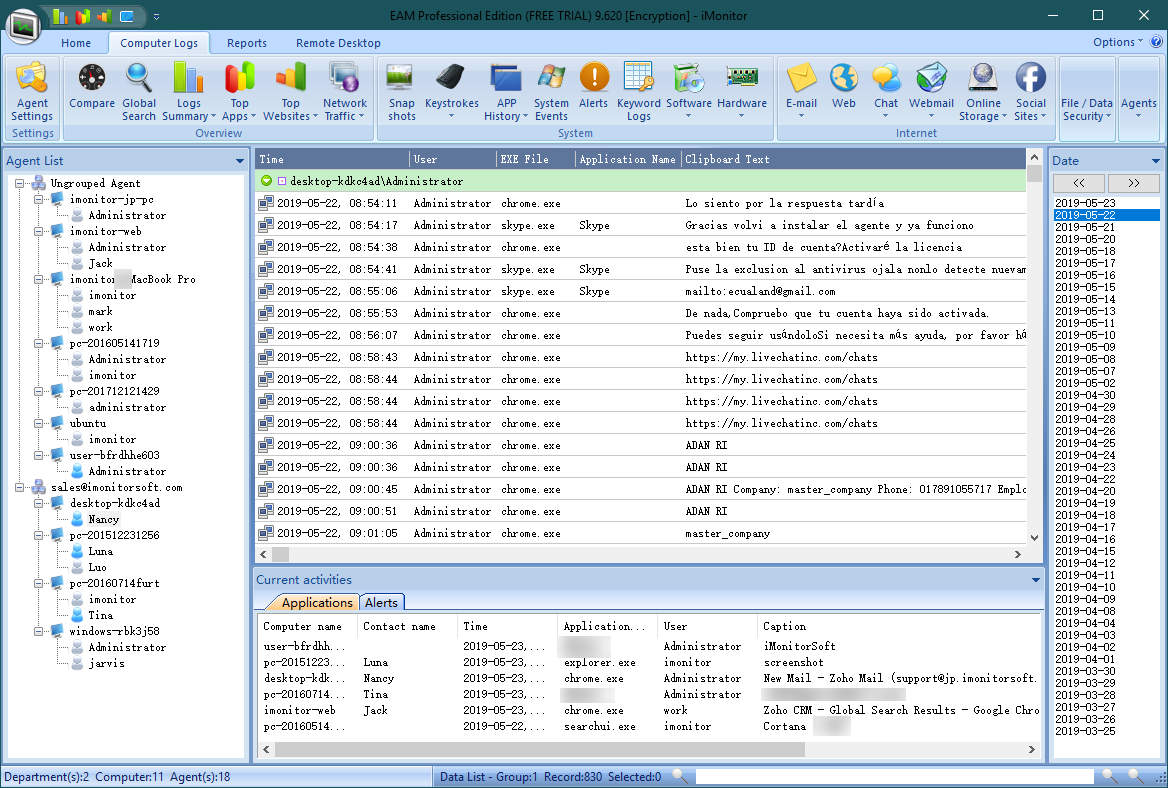Sort by the EXE File column header

coord(536,159)
